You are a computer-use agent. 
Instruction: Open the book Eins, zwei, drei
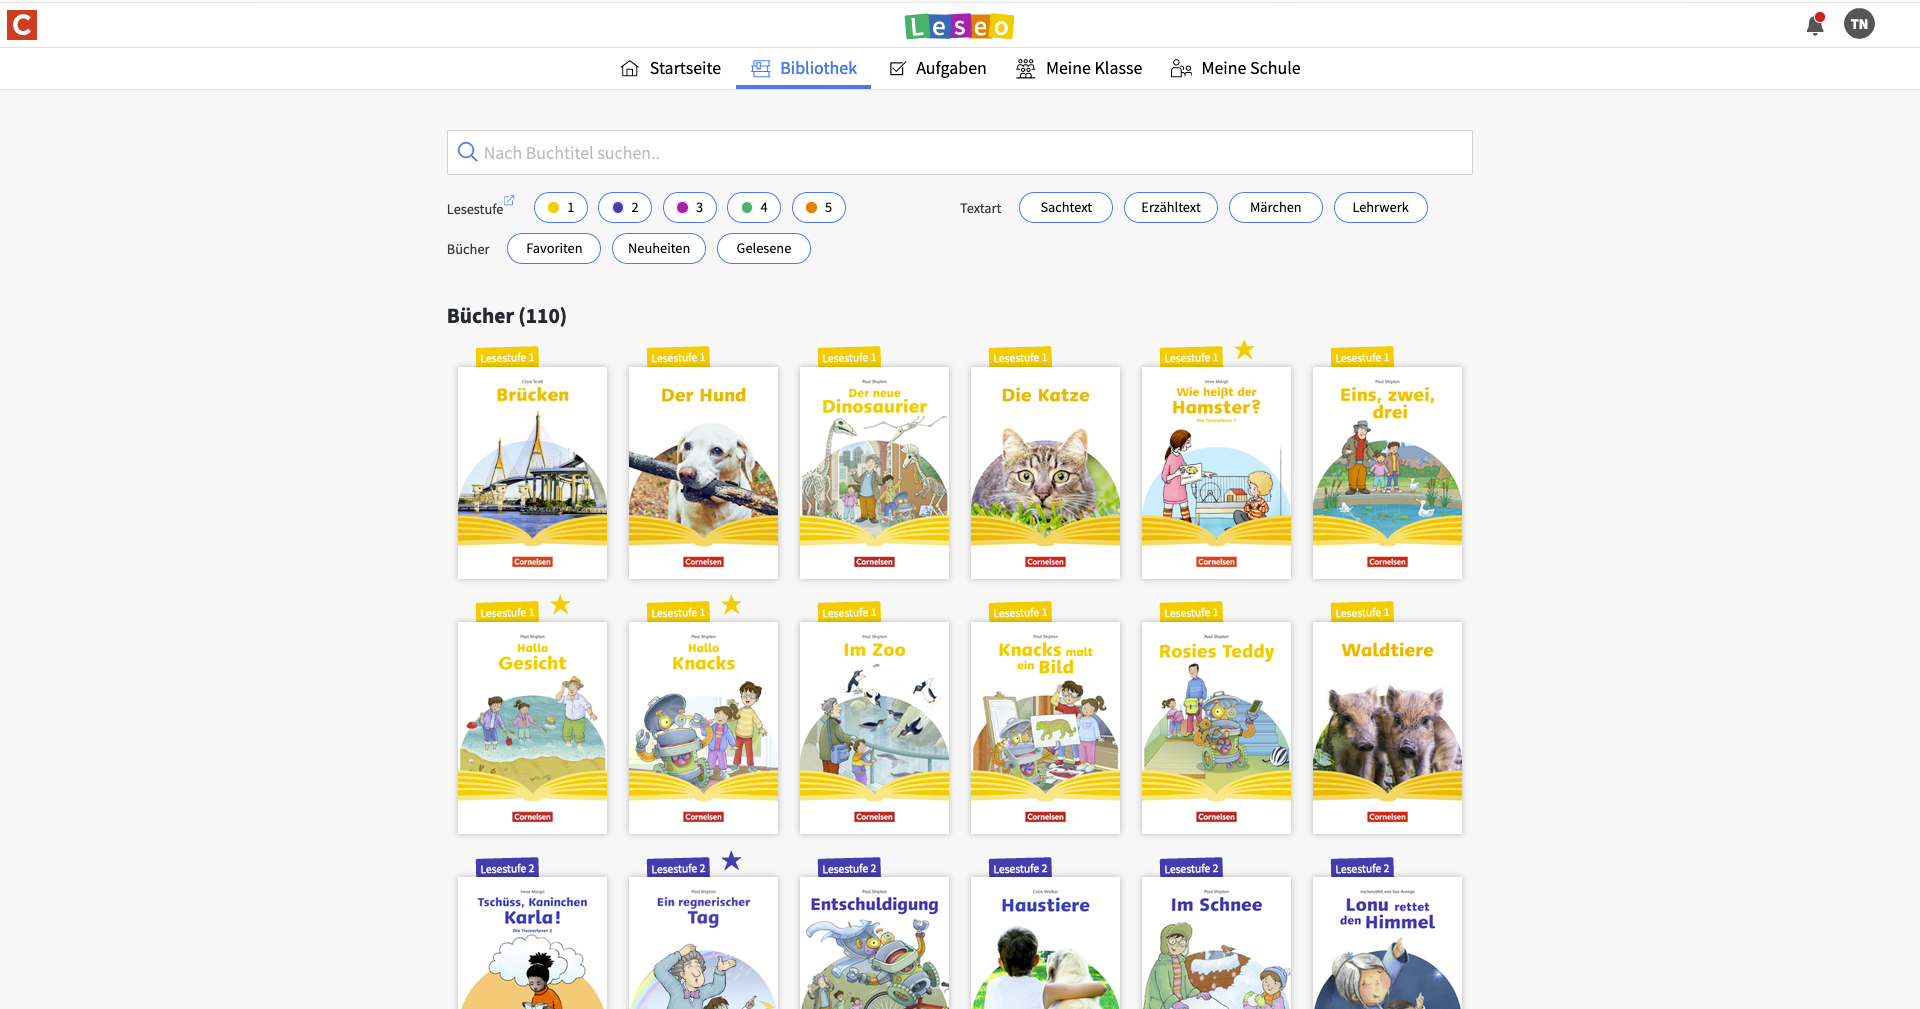(x=1387, y=472)
